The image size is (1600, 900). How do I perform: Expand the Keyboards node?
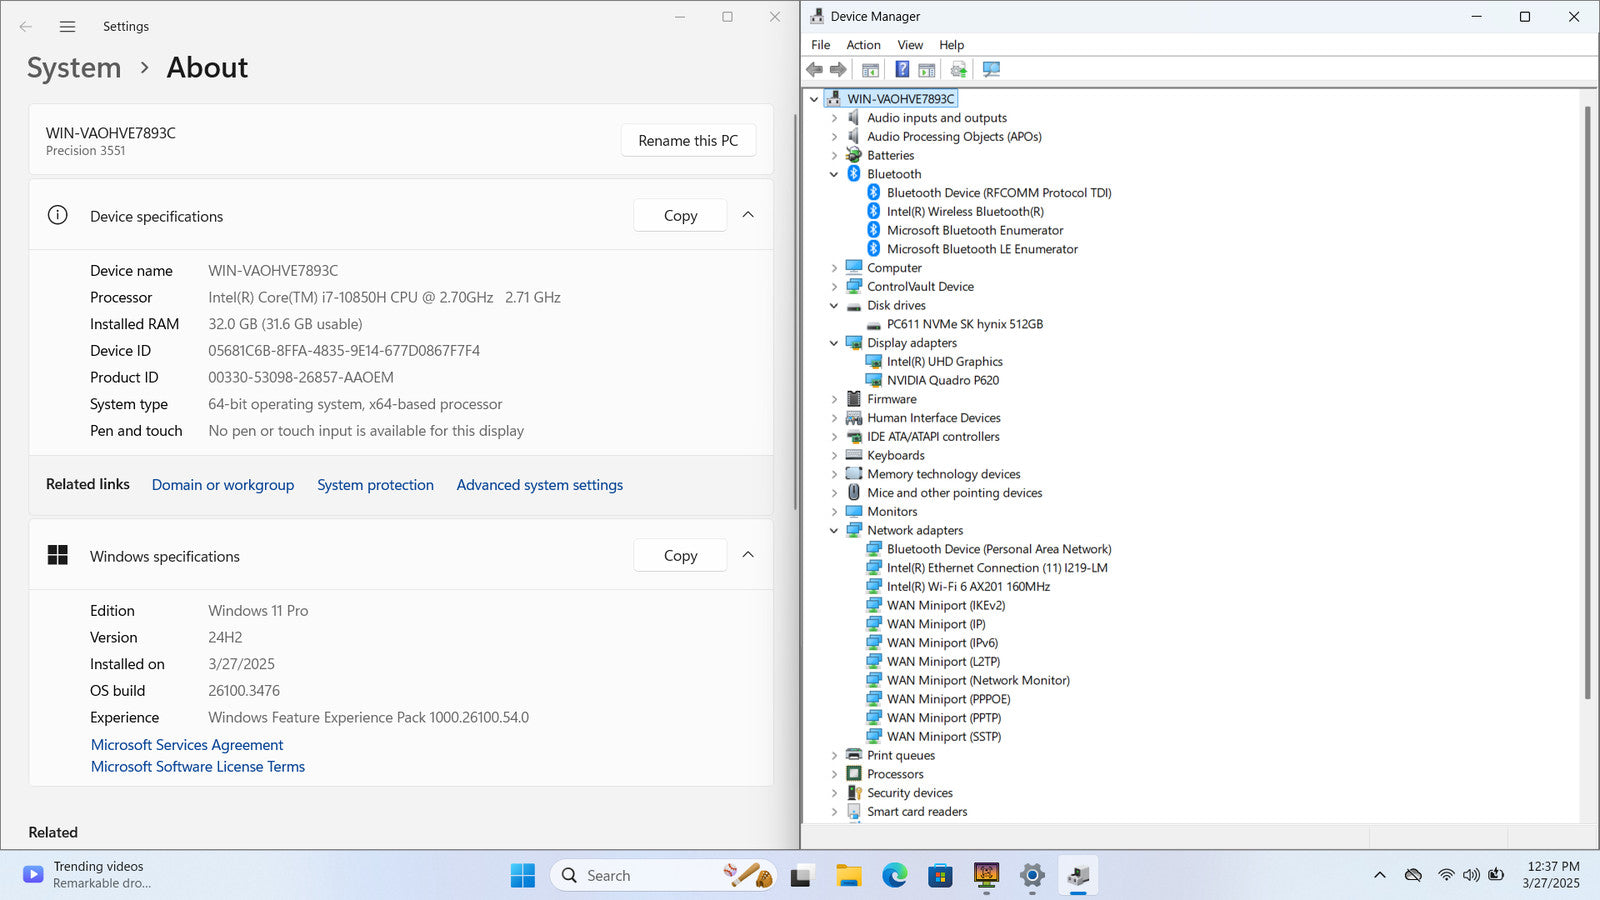tap(834, 455)
